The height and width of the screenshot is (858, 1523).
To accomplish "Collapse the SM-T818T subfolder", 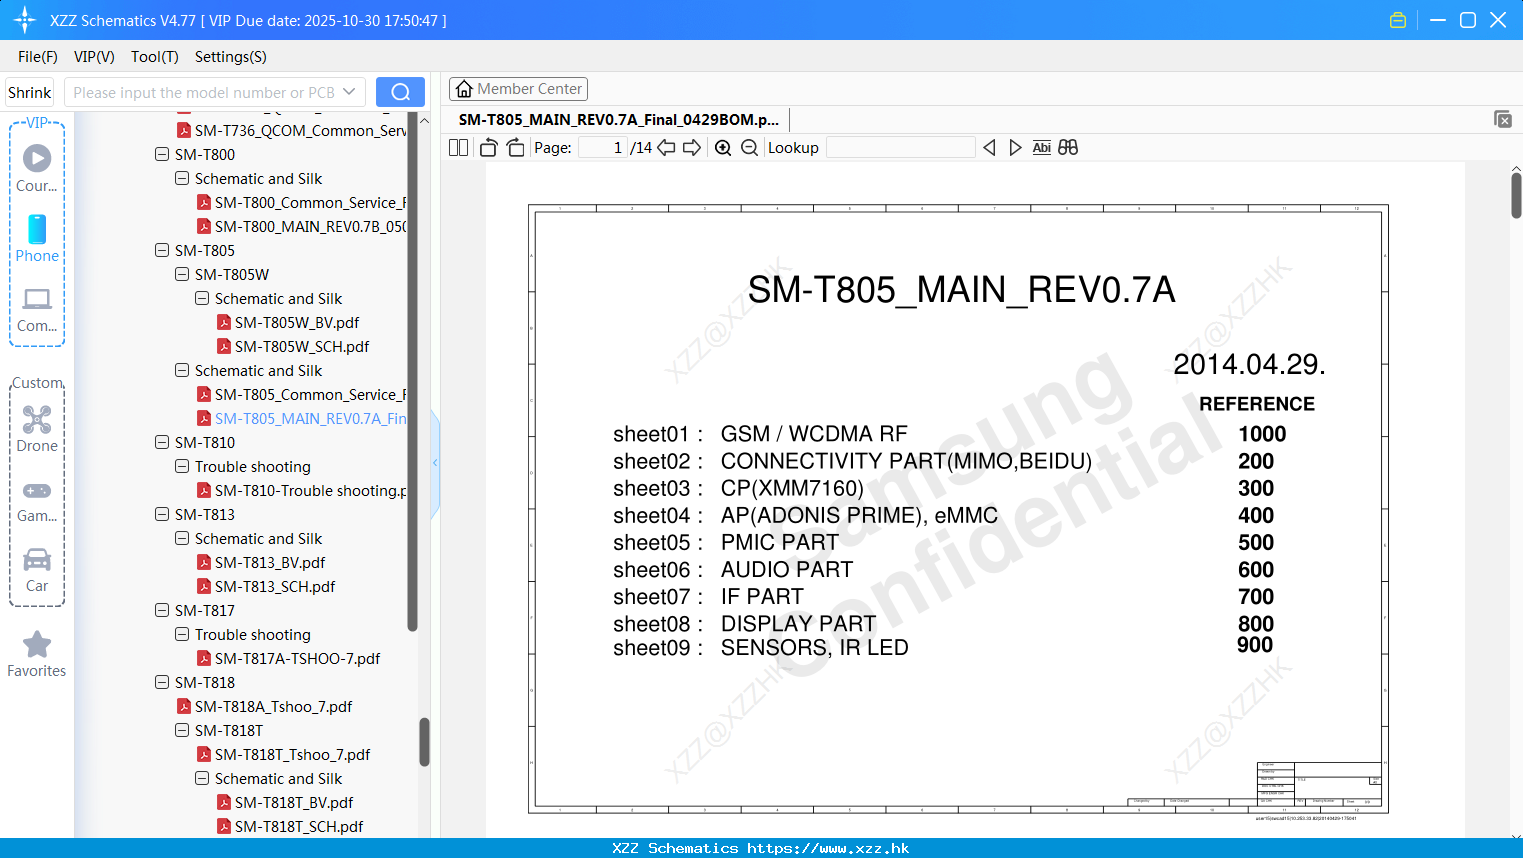I will 182,730.
